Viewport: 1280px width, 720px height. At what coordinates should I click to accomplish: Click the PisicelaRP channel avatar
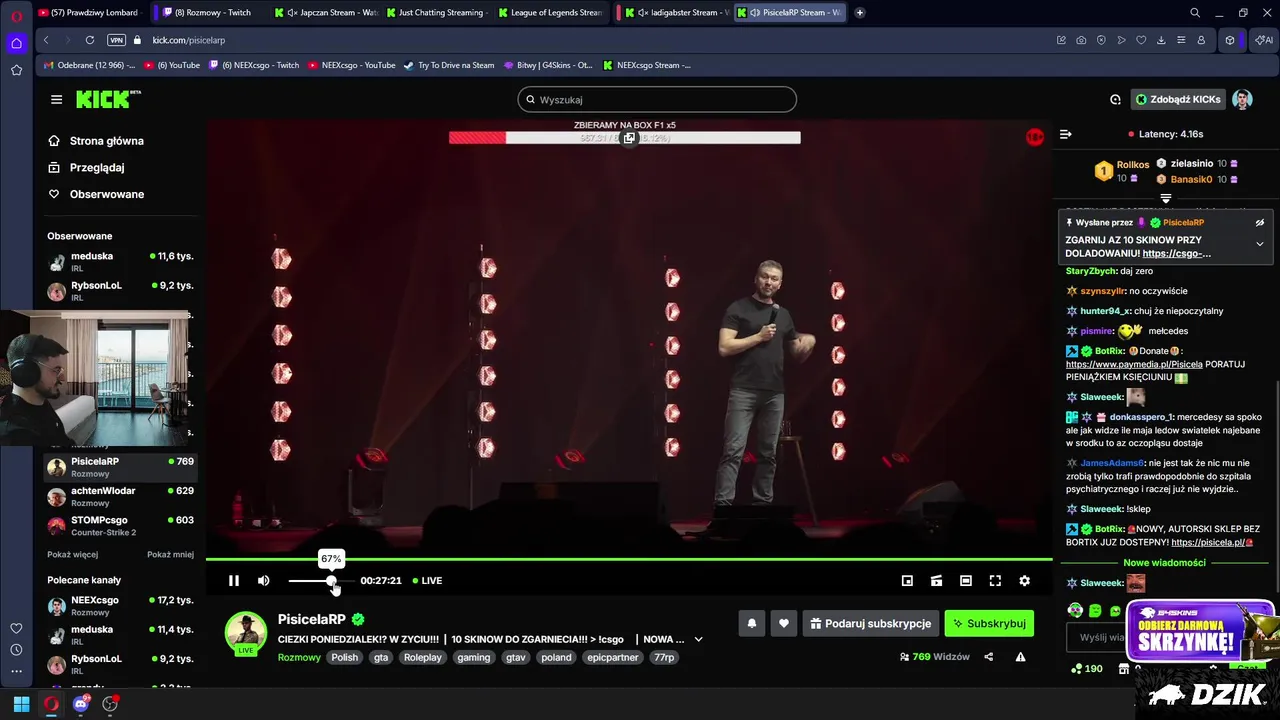(x=245, y=632)
